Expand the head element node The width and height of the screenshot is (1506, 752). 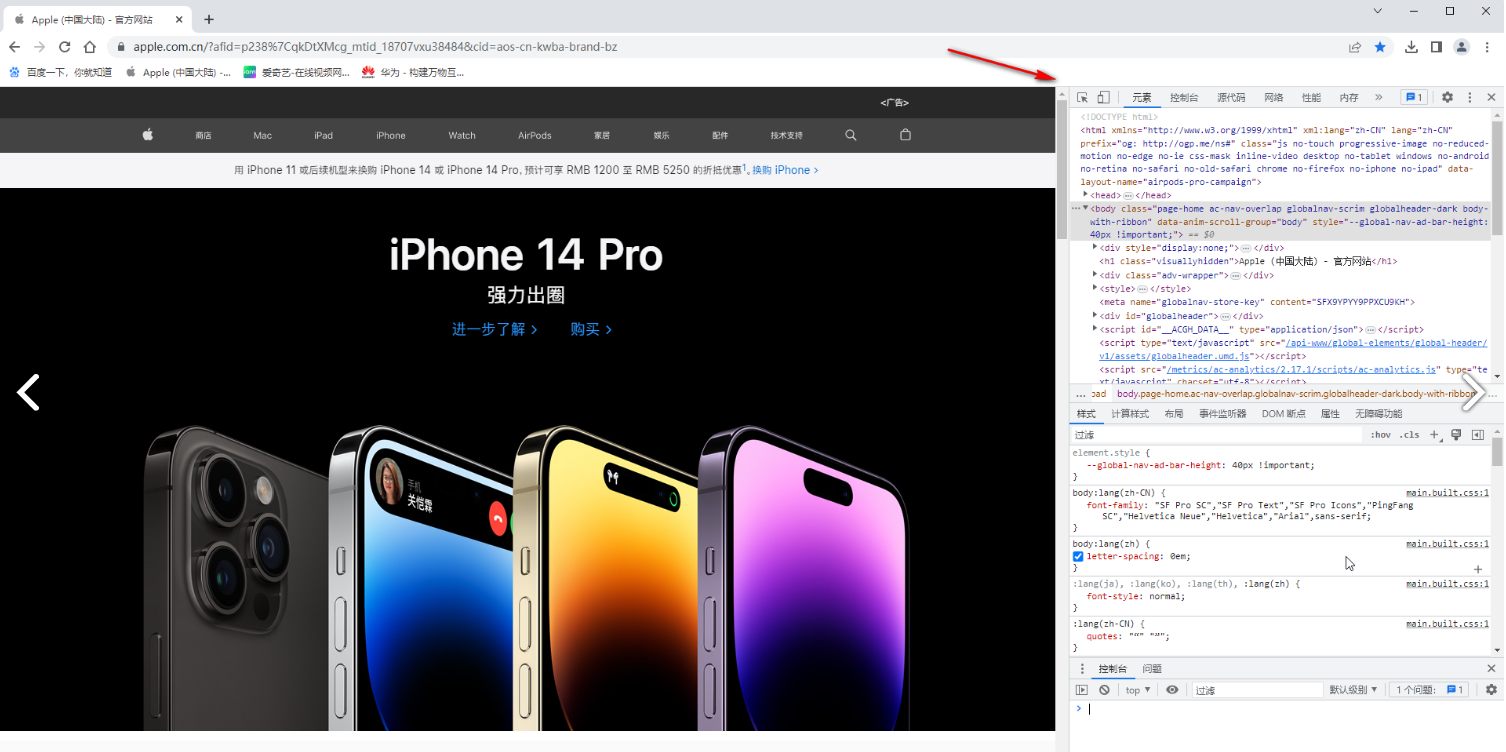[1086, 195]
